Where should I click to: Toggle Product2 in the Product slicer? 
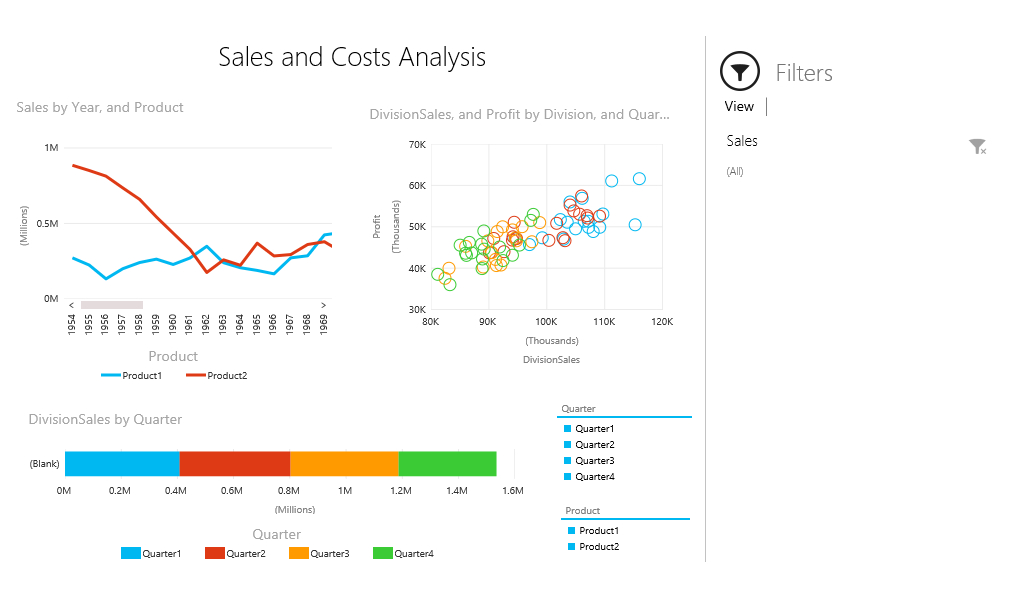coord(572,547)
